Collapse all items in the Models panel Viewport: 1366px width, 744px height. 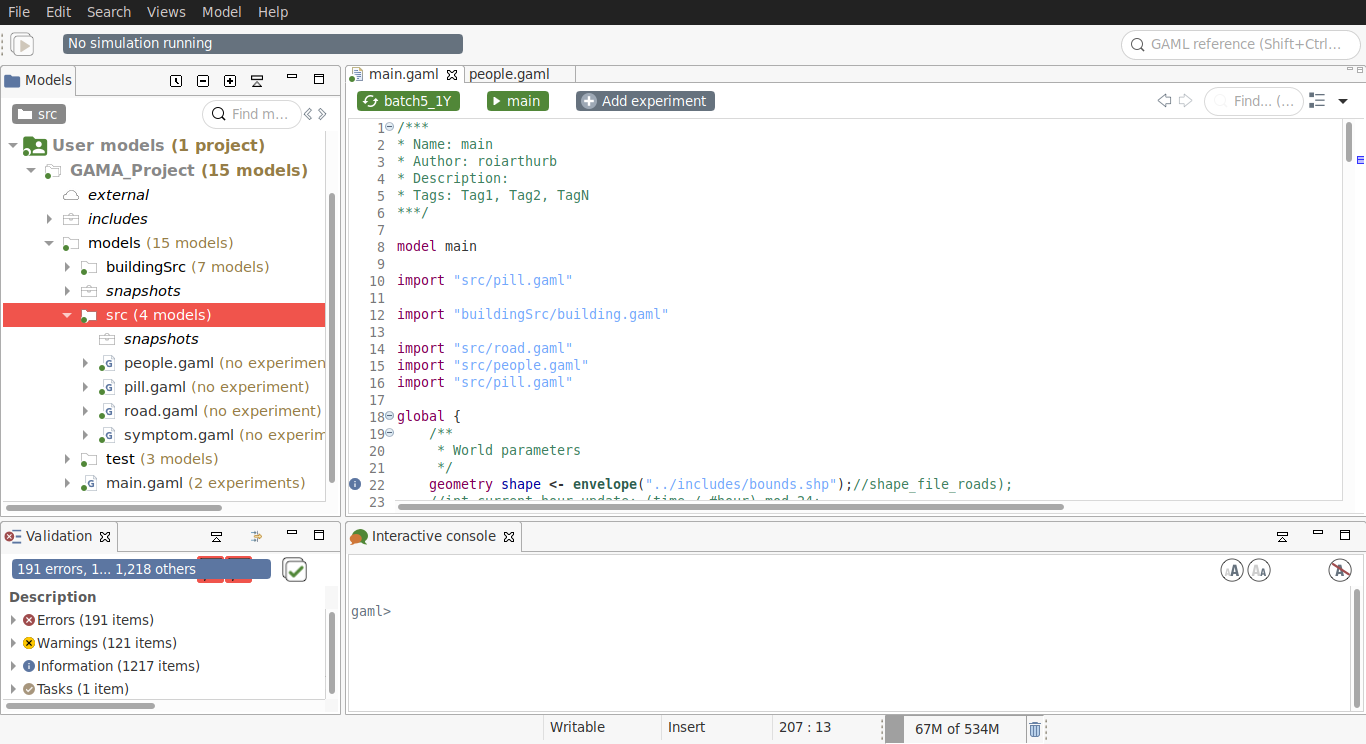(x=203, y=80)
